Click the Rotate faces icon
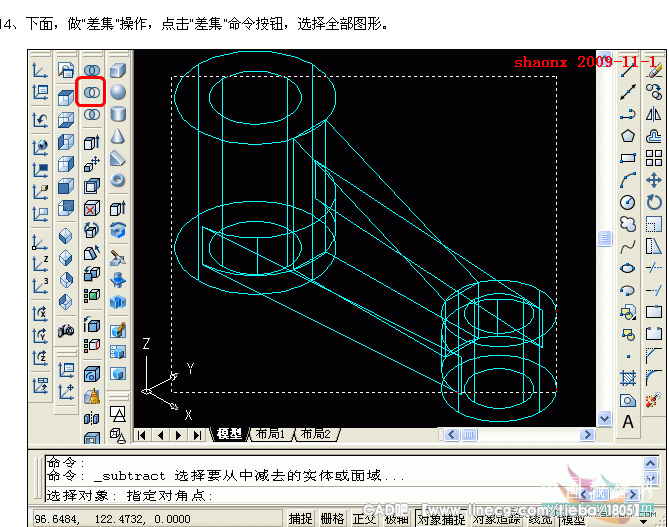This screenshot has width=669, height=527. click(91, 230)
